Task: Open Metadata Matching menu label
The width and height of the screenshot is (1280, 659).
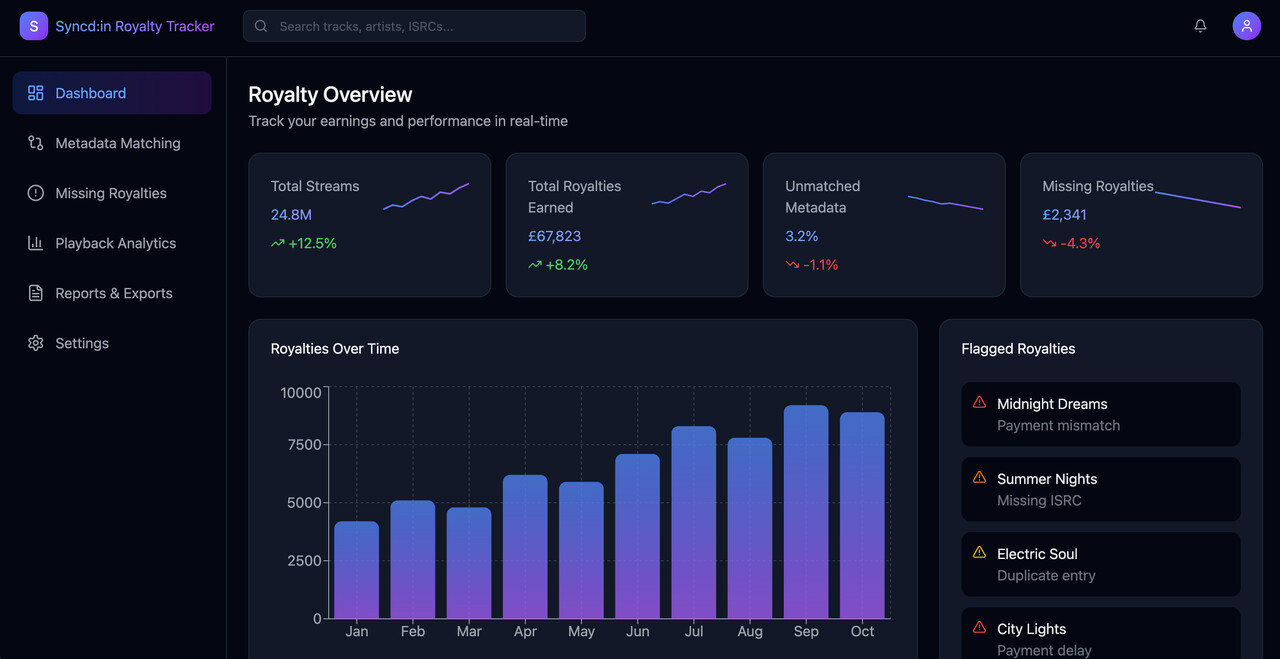Action: [118, 143]
